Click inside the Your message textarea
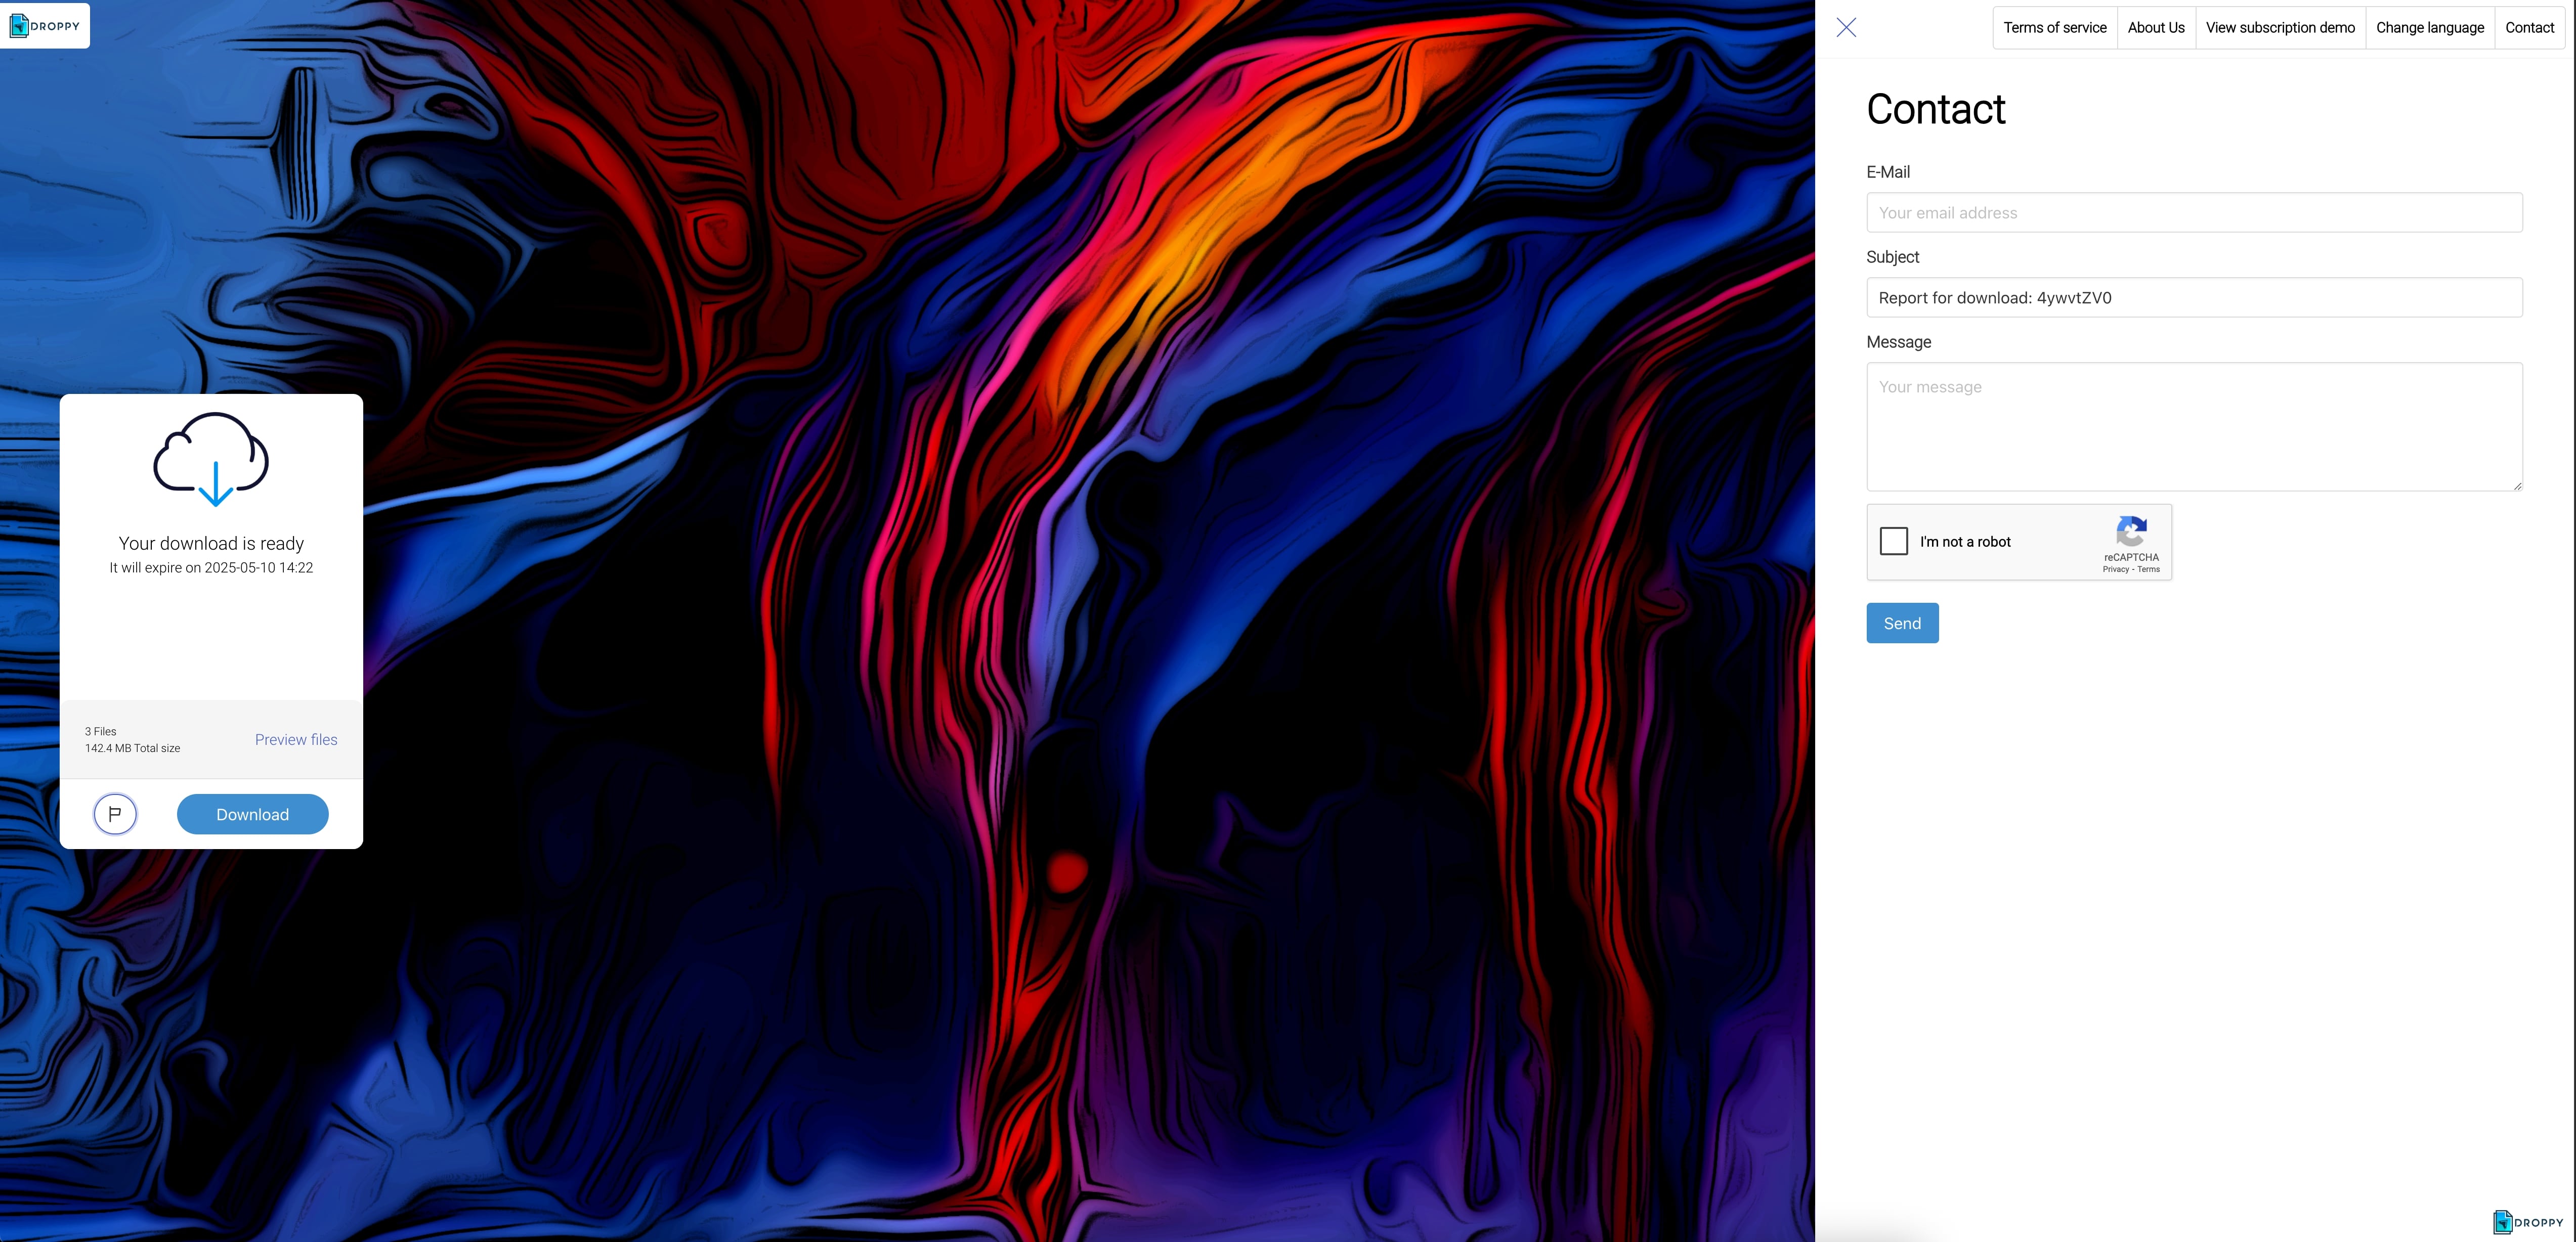This screenshot has width=2576, height=1242. [x=2194, y=427]
